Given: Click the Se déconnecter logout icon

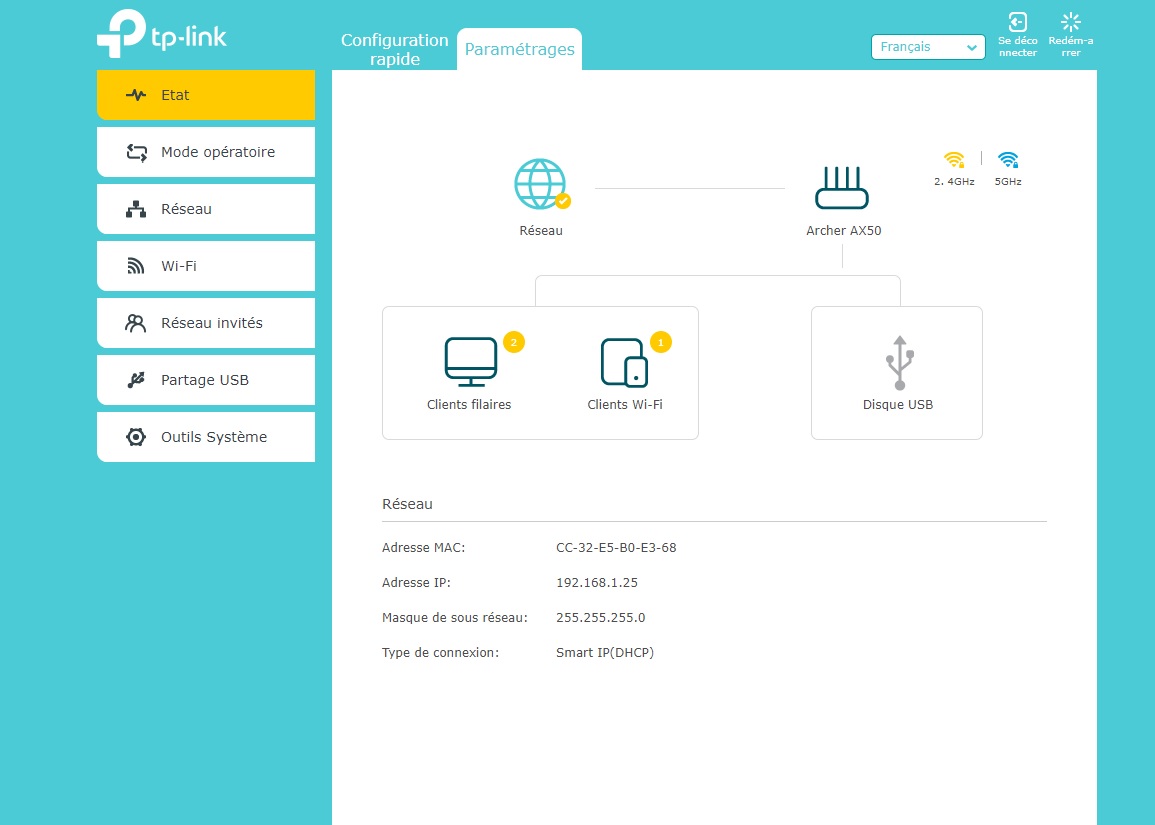Looking at the screenshot, I should pyautogui.click(x=1017, y=24).
